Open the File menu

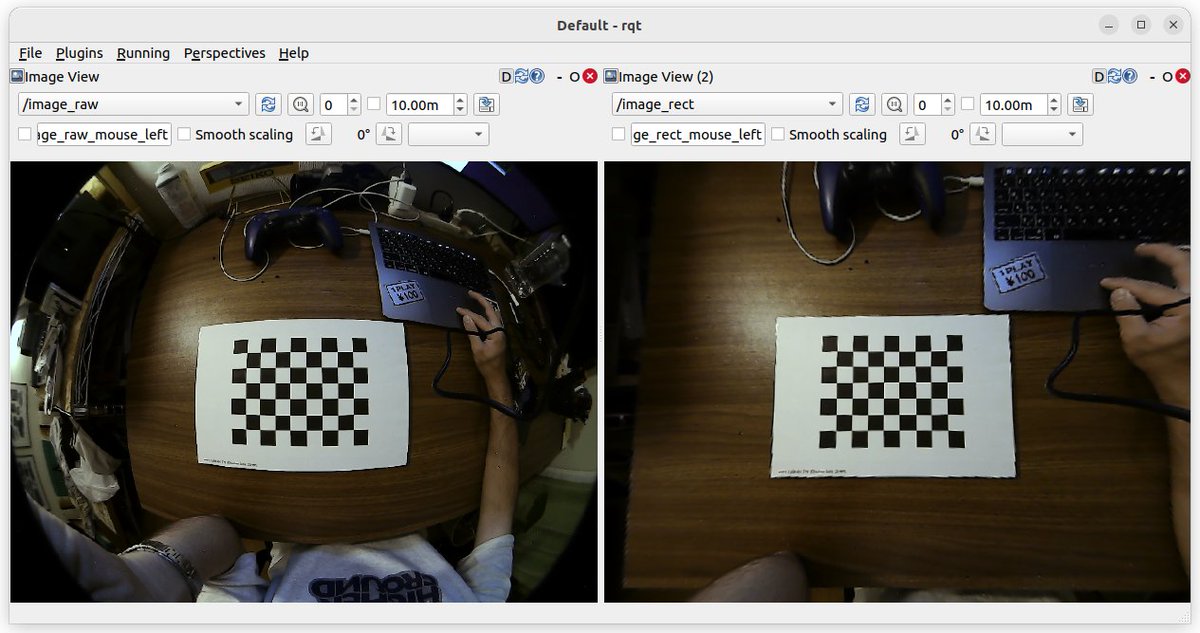tap(30, 53)
